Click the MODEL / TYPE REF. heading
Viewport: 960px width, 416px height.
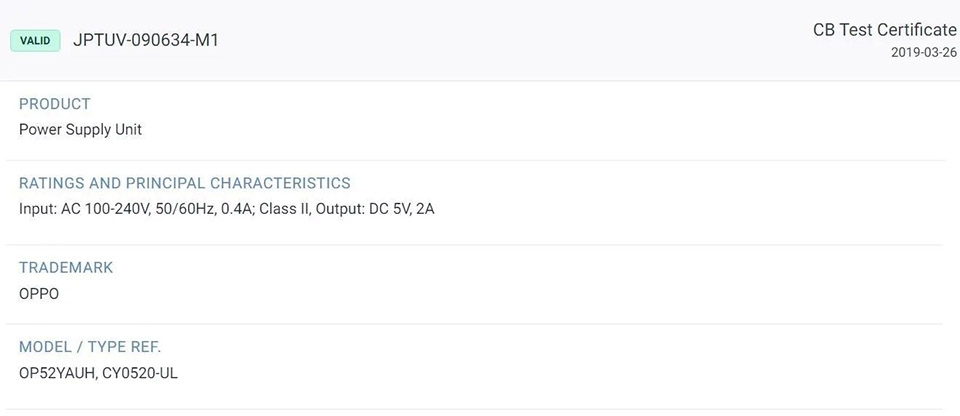(90, 347)
